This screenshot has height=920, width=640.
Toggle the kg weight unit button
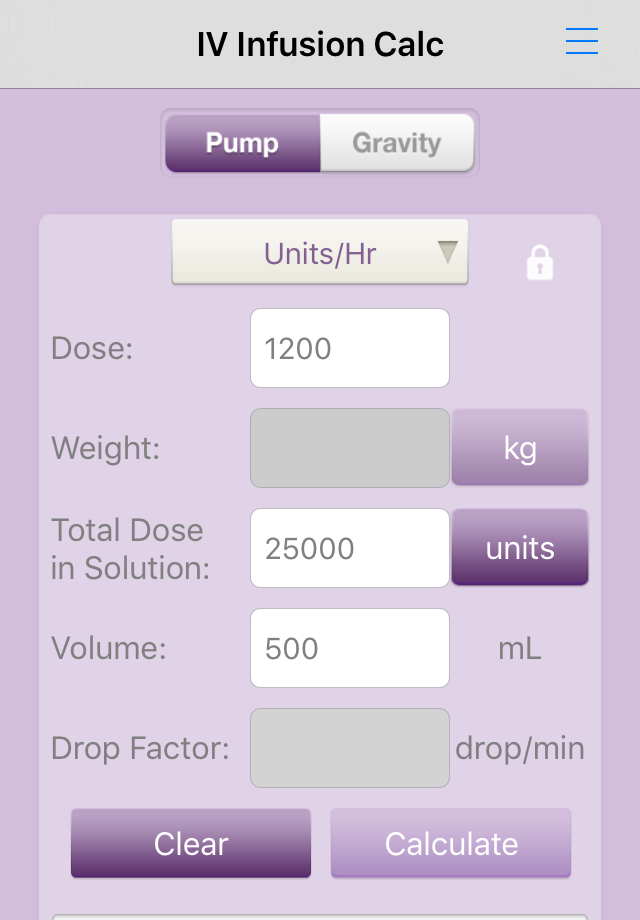[520, 447]
